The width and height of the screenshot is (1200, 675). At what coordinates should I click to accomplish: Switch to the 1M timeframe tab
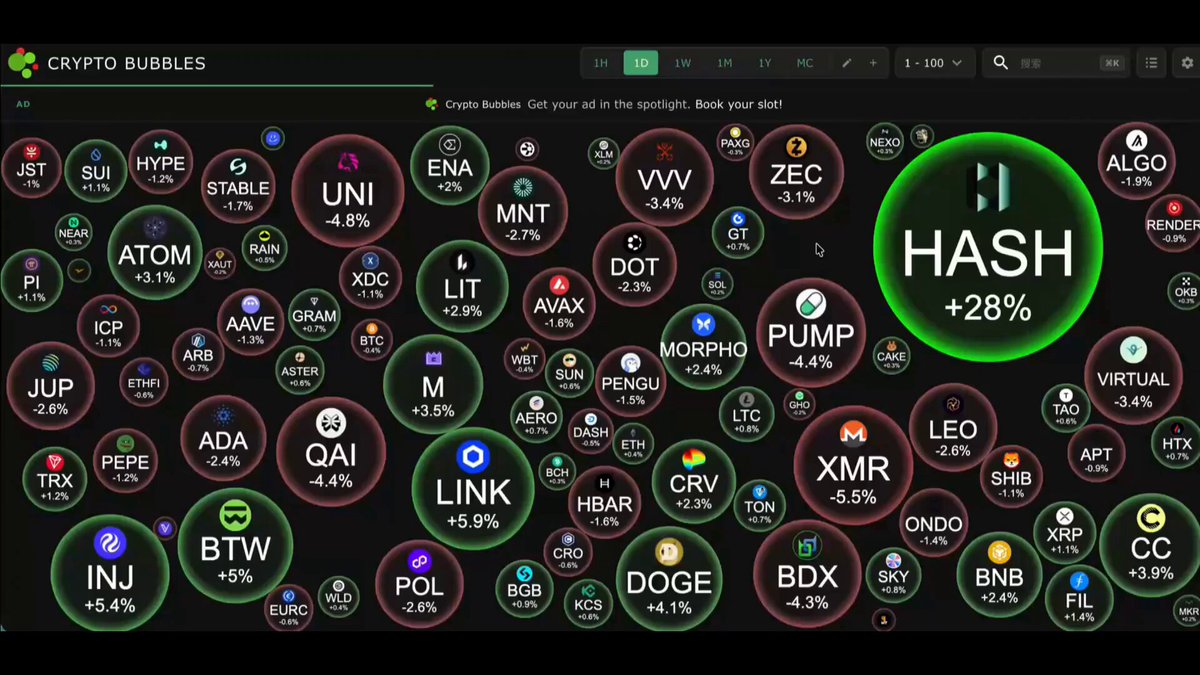pyautogui.click(x=724, y=63)
